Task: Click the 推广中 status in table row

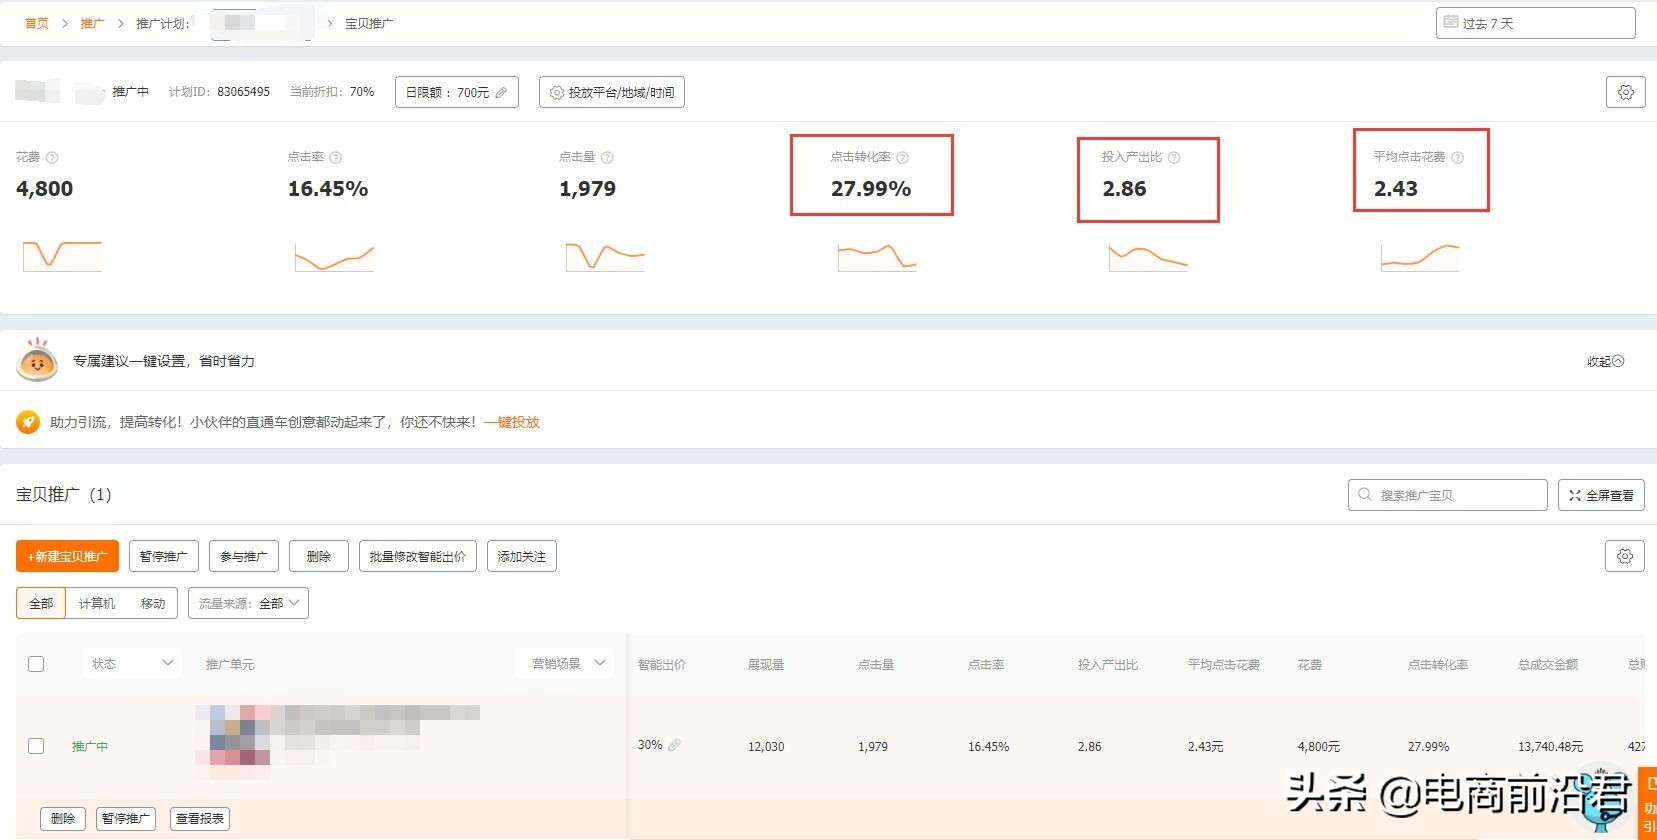Action: tap(90, 746)
